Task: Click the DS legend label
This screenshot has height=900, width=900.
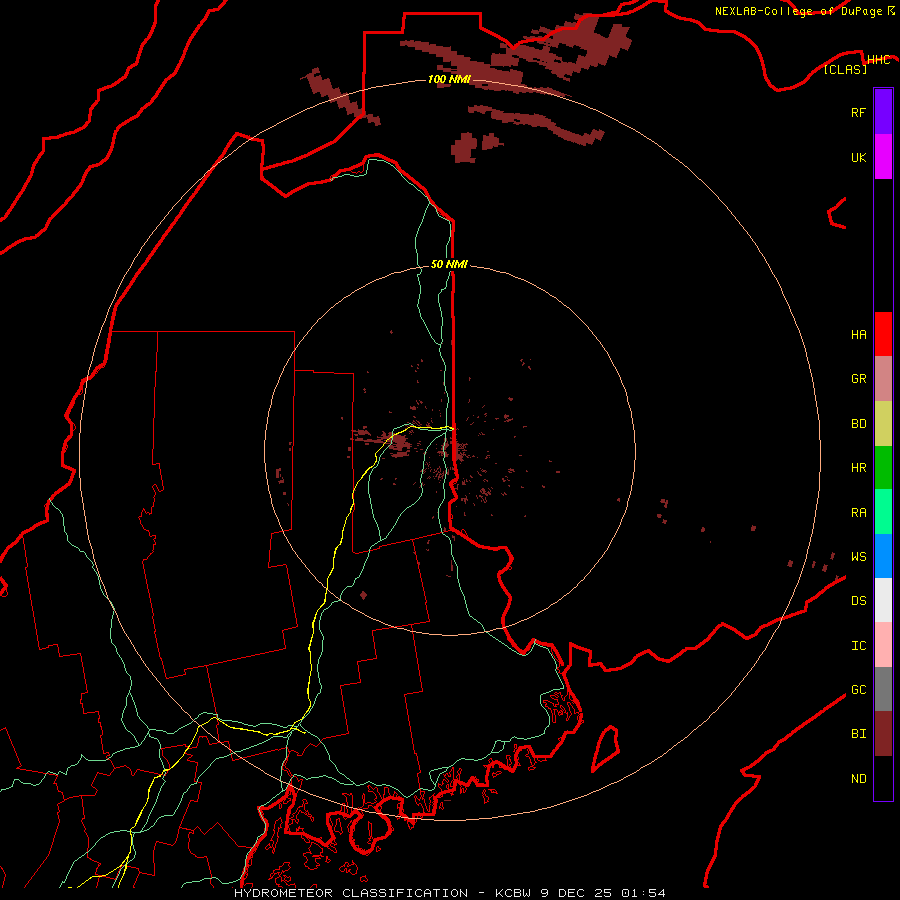Action: pyautogui.click(x=858, y=601)
